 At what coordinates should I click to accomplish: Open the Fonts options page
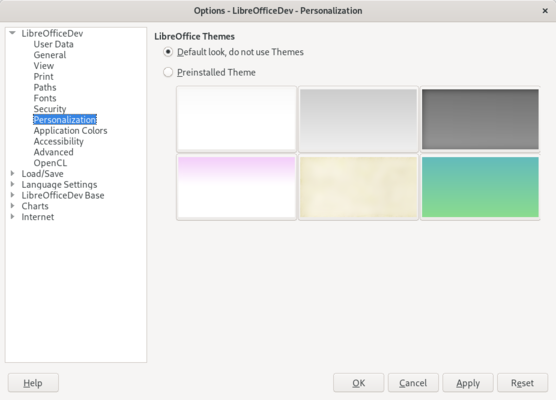[45, 98]
